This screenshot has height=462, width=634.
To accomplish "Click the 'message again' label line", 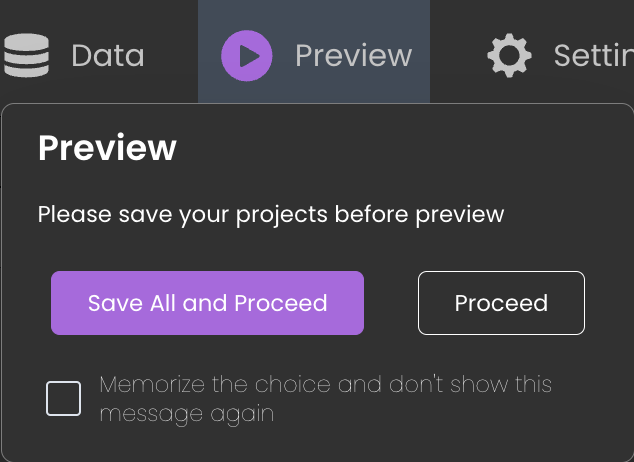I will pos(186,413).
